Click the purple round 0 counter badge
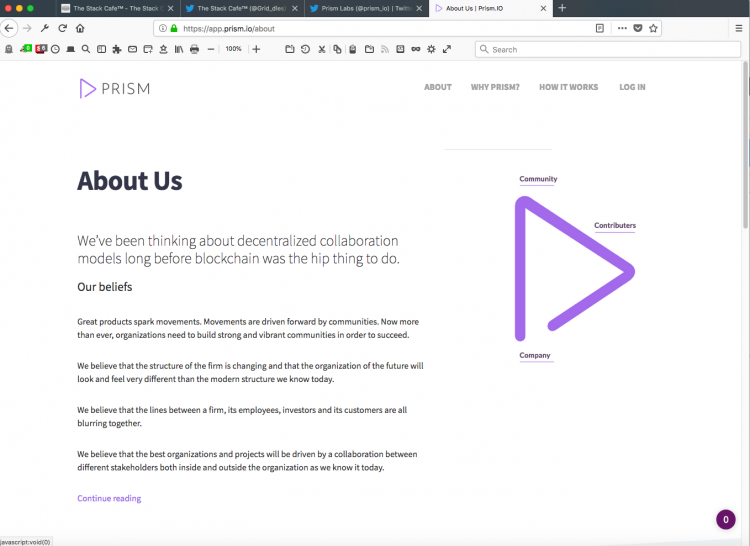750x546 pixels. pos(726,520)
